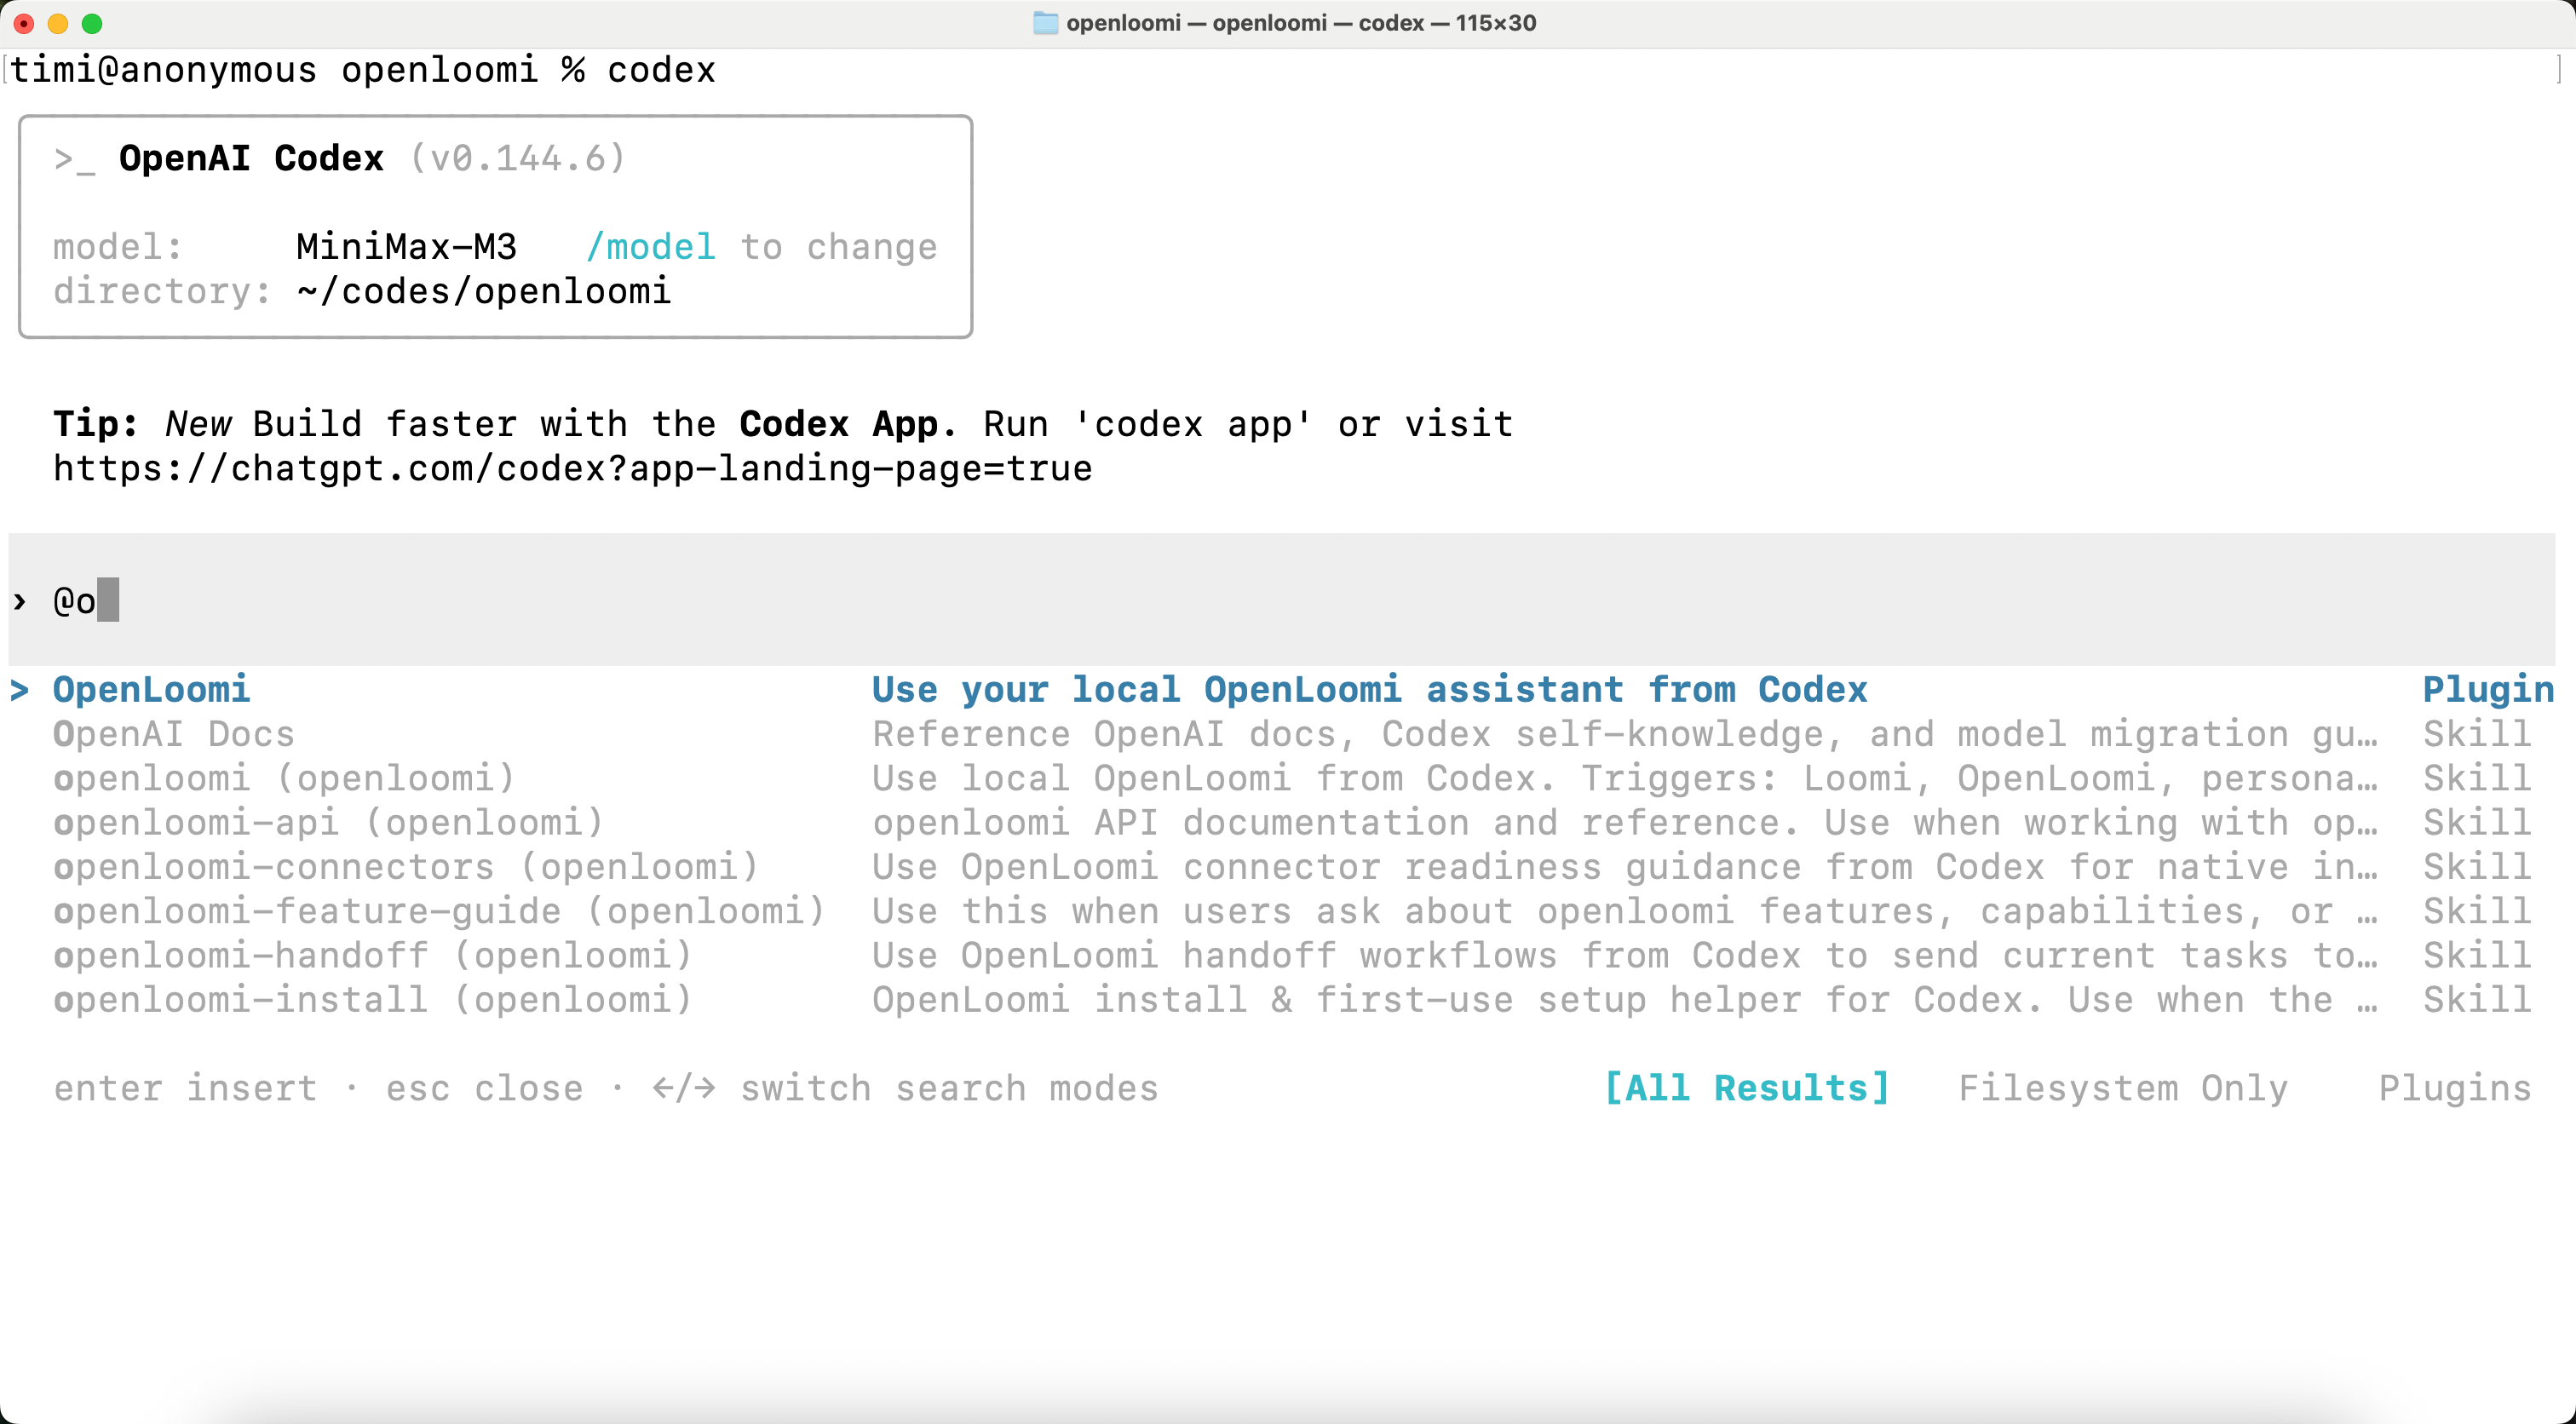
Task: Select the openloomi-connectors skill entry
Action: point(1282,867)
